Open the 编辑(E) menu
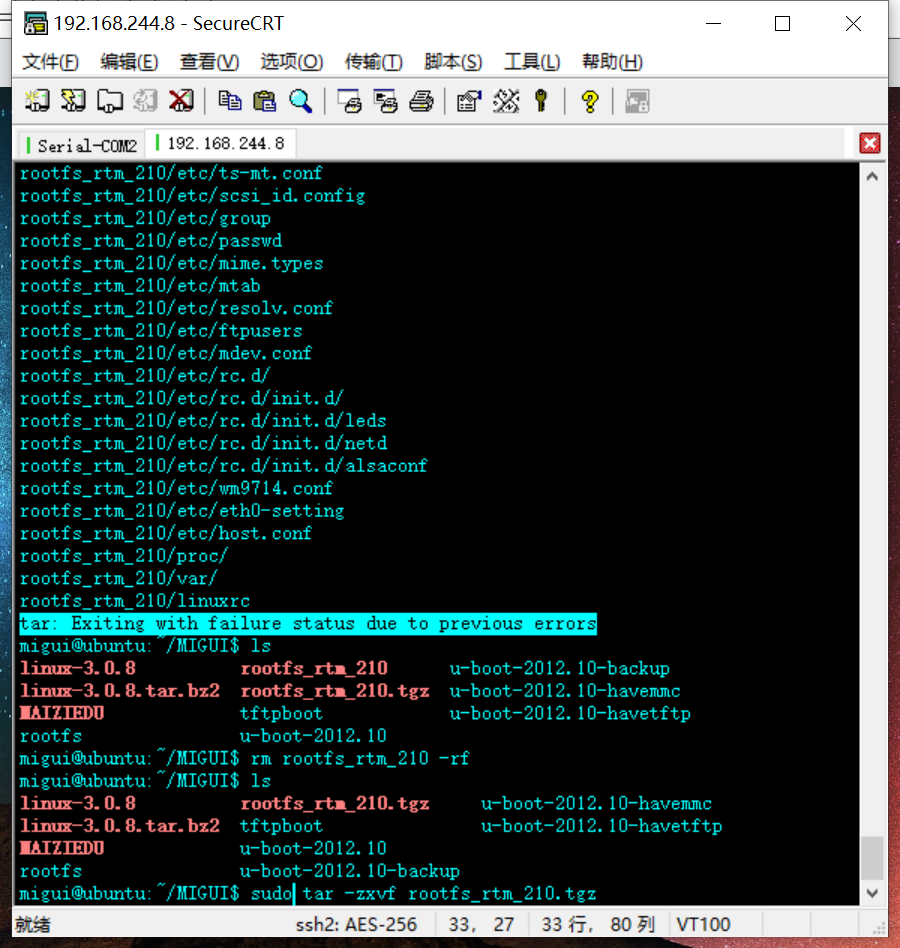 (x=129, y=62)
